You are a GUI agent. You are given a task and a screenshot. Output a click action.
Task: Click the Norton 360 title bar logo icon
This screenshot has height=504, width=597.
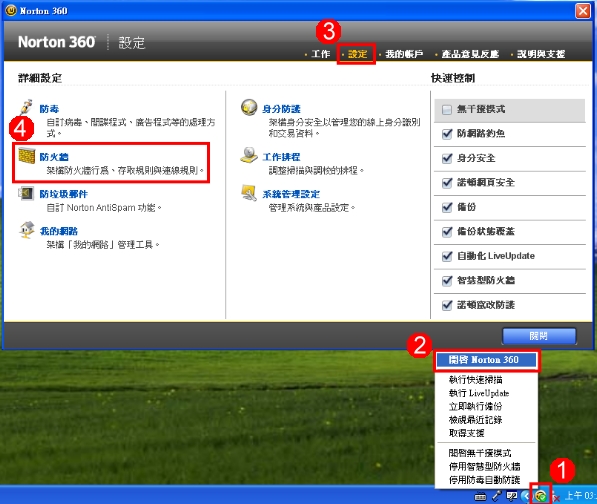point(11,10)
